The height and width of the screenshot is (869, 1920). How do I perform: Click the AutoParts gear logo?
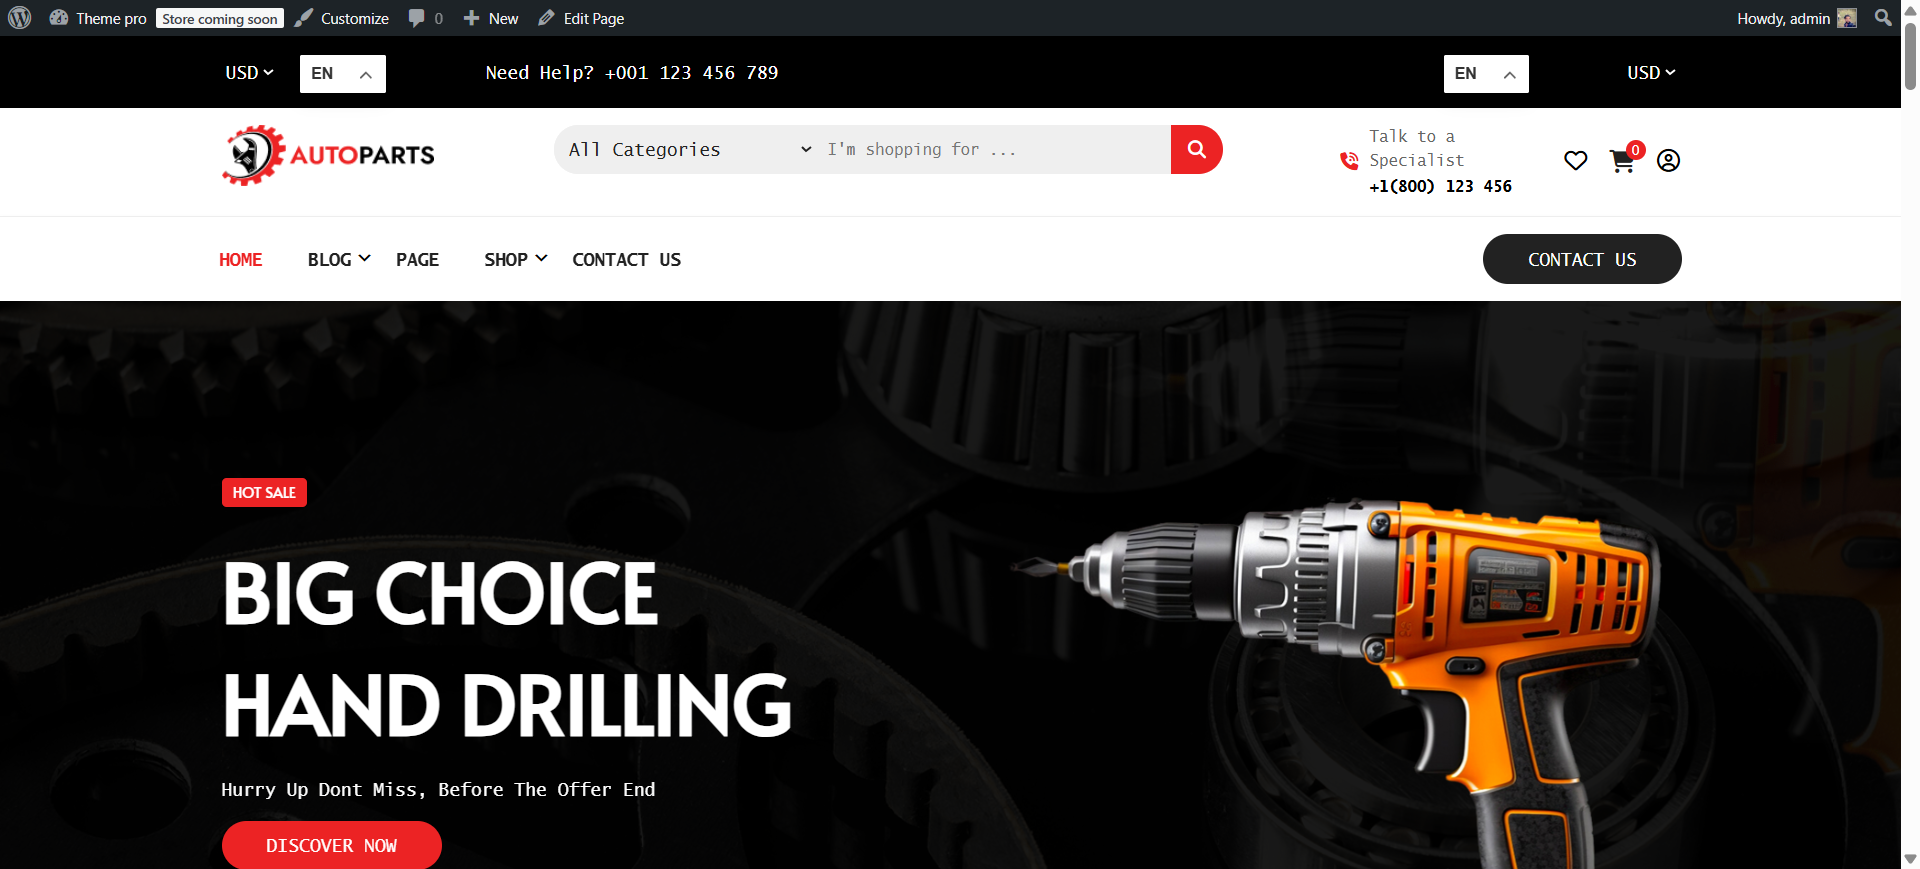click(328, 155)
